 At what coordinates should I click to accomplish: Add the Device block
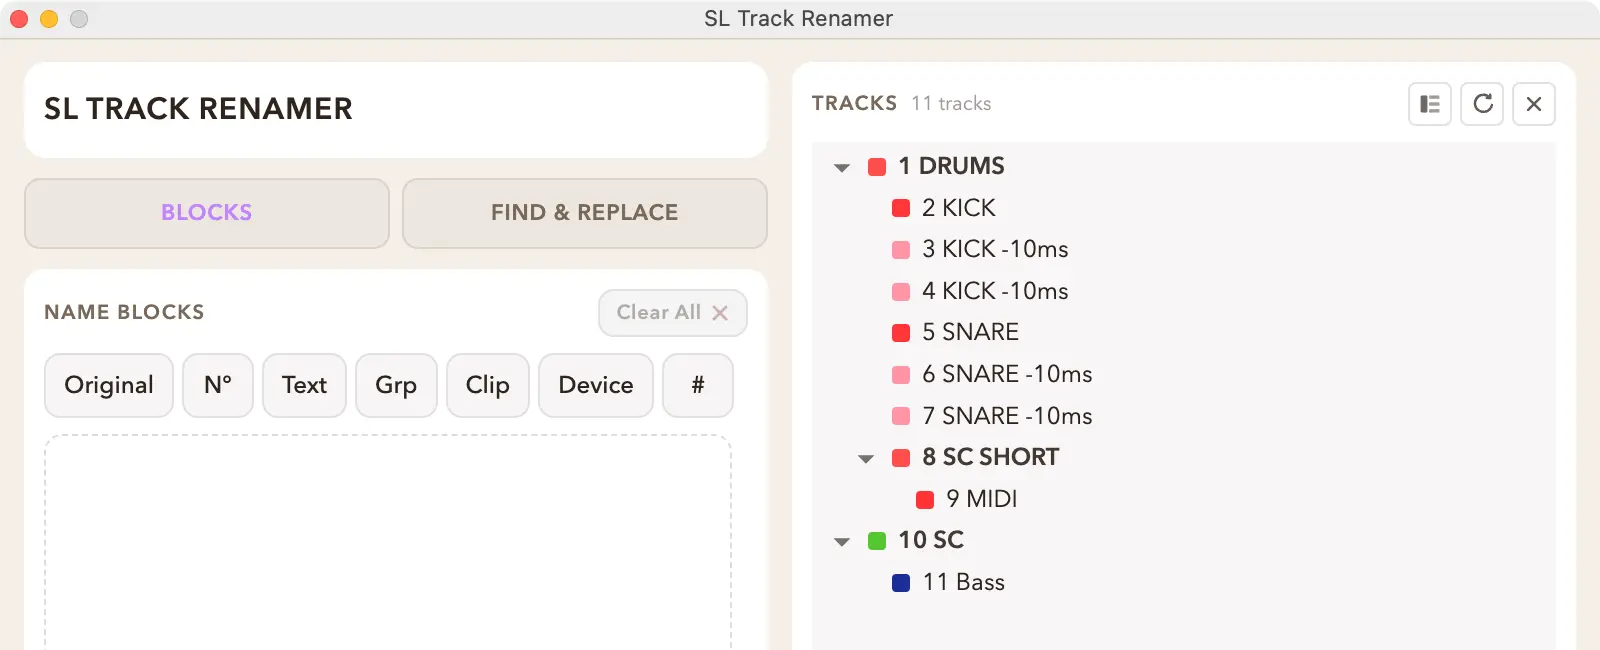(x=596, y=385)
